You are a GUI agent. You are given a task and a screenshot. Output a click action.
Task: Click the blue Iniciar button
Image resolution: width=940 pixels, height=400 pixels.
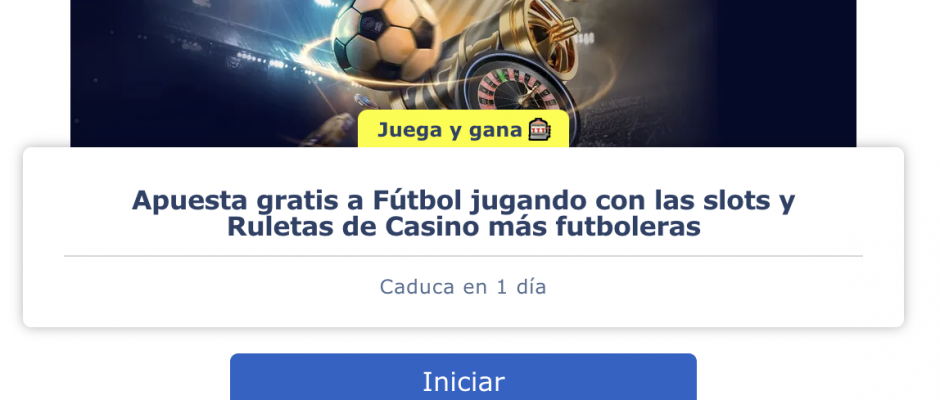tap(463, 378)
